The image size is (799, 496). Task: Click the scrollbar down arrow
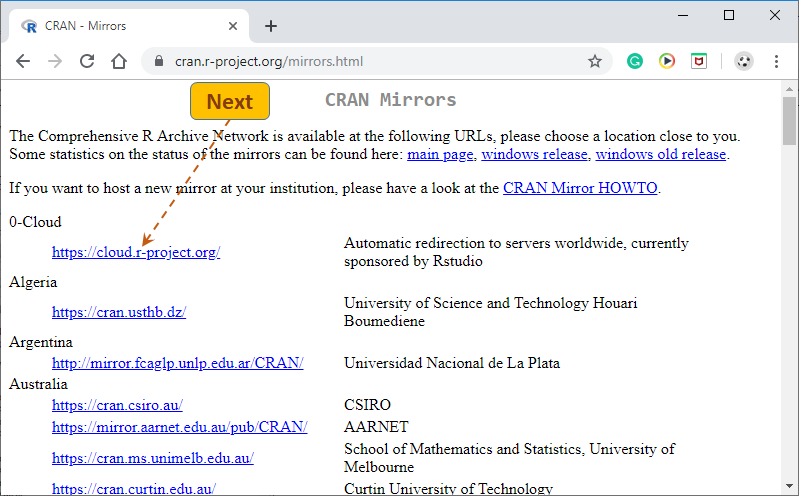coord(789,486)
